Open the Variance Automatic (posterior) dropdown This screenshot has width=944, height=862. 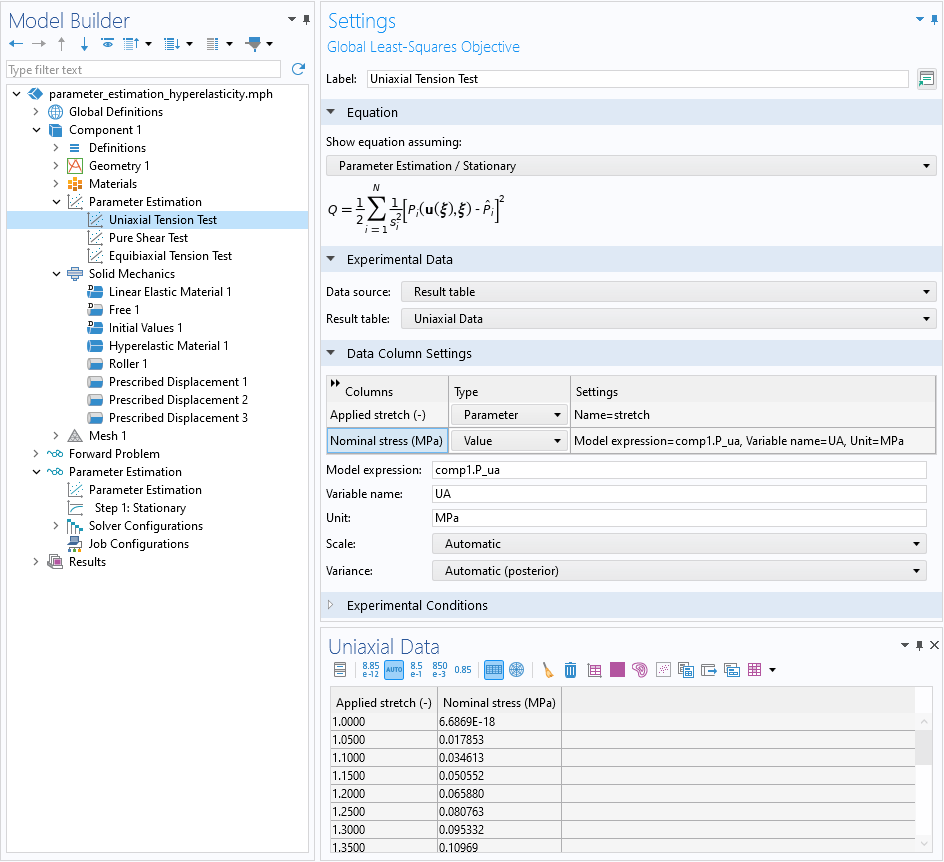(678, 571)
